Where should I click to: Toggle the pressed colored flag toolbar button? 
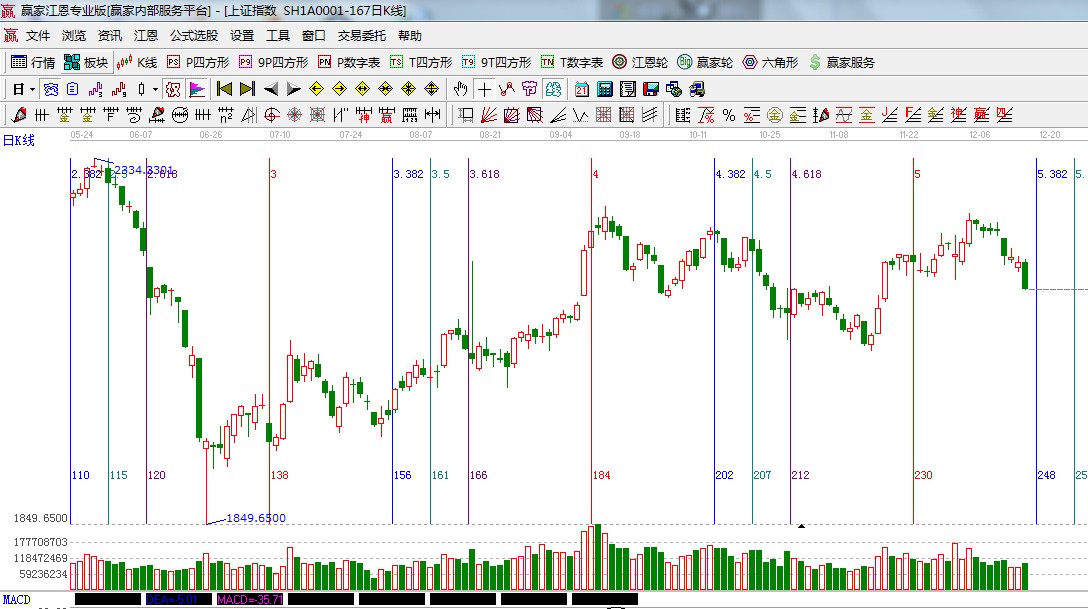pos(196,89)
